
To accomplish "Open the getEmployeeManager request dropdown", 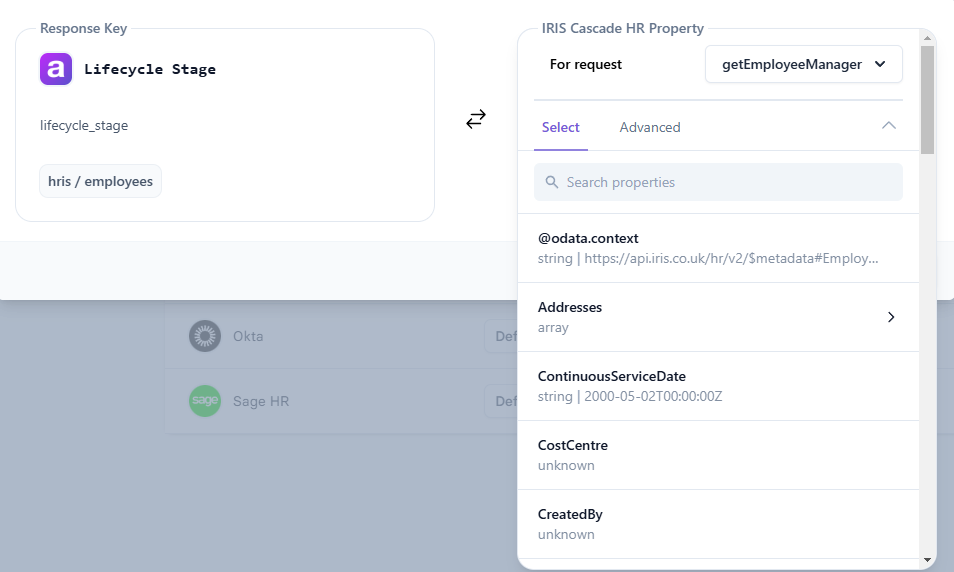I will click(x=804, y=64).
